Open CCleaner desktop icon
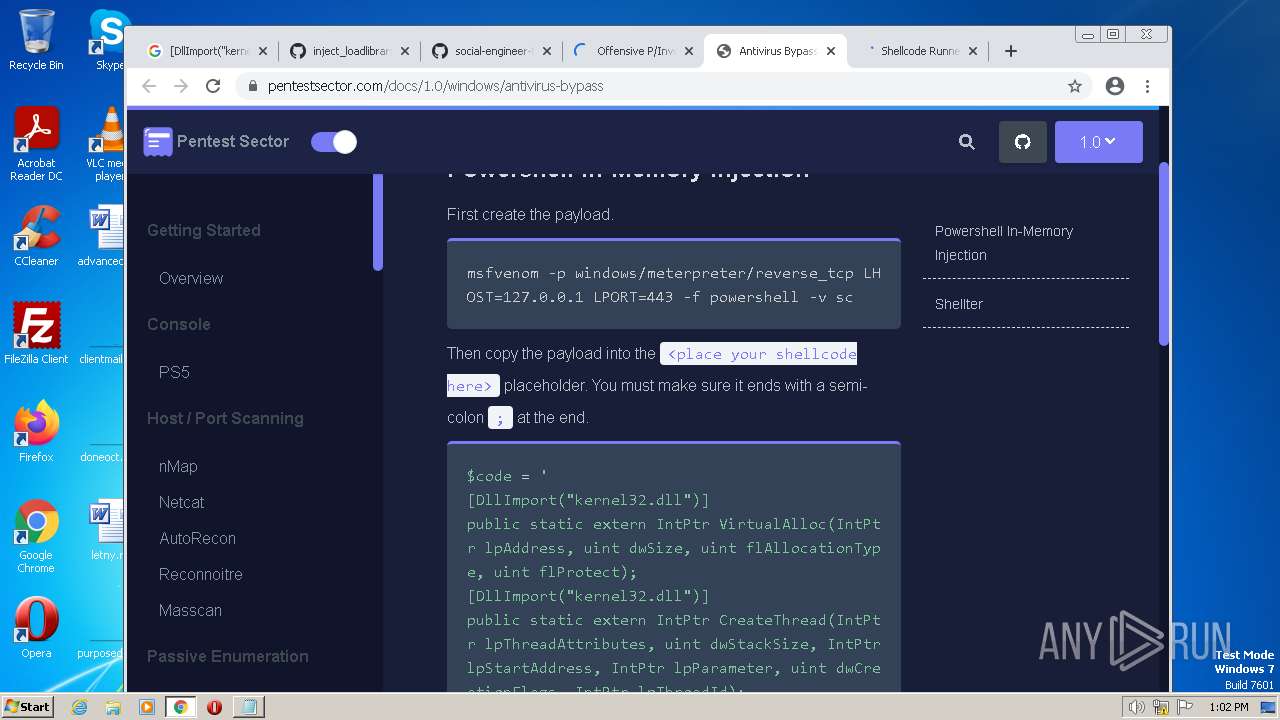1280x720 pixels. [x=36, y=237]
